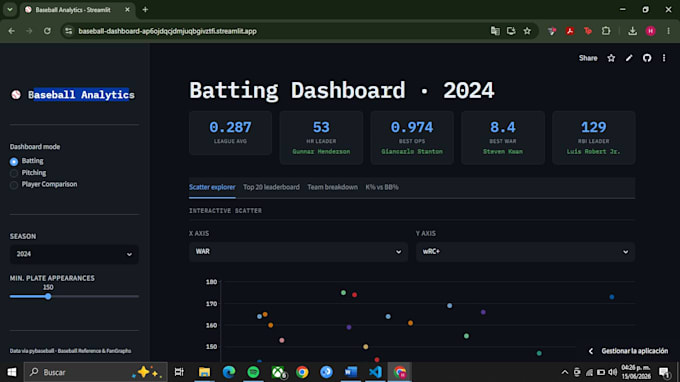Open the Streamlit app kebab menu

pos(664,58)
